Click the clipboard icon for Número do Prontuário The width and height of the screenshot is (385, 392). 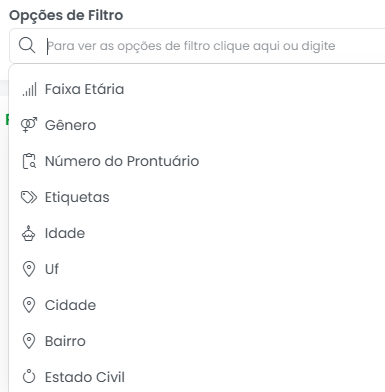coord(29,161)
